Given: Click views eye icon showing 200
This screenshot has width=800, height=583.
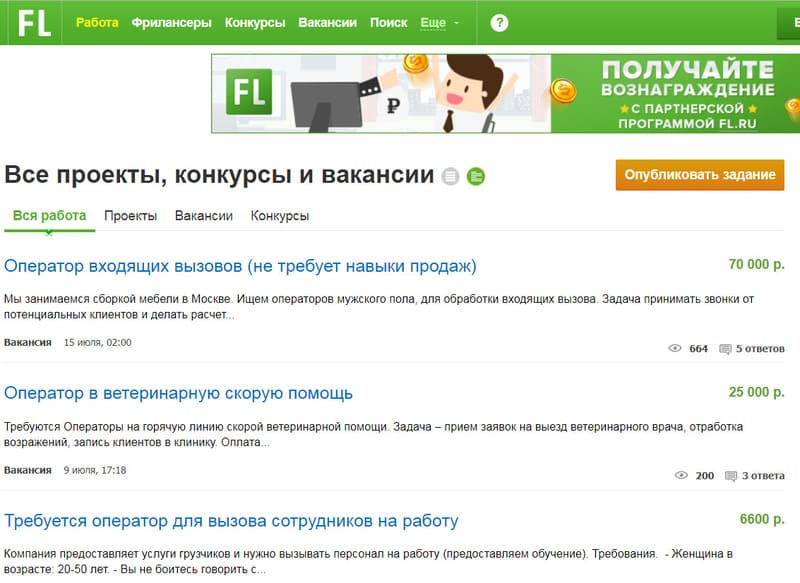Looking at the screenshot, I should (x=681, y=476).
